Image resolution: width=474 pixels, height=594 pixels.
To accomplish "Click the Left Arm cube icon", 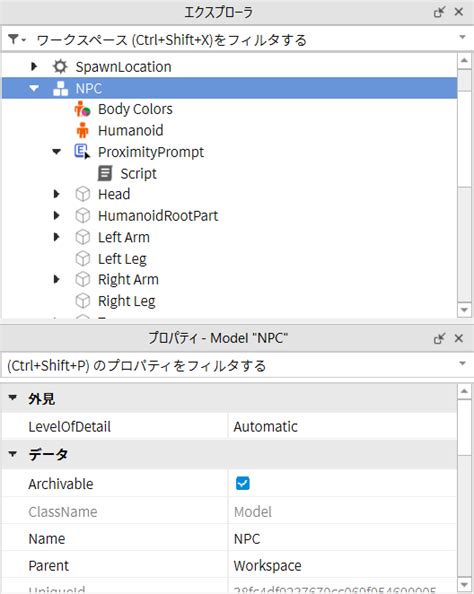I will [83, 238].
